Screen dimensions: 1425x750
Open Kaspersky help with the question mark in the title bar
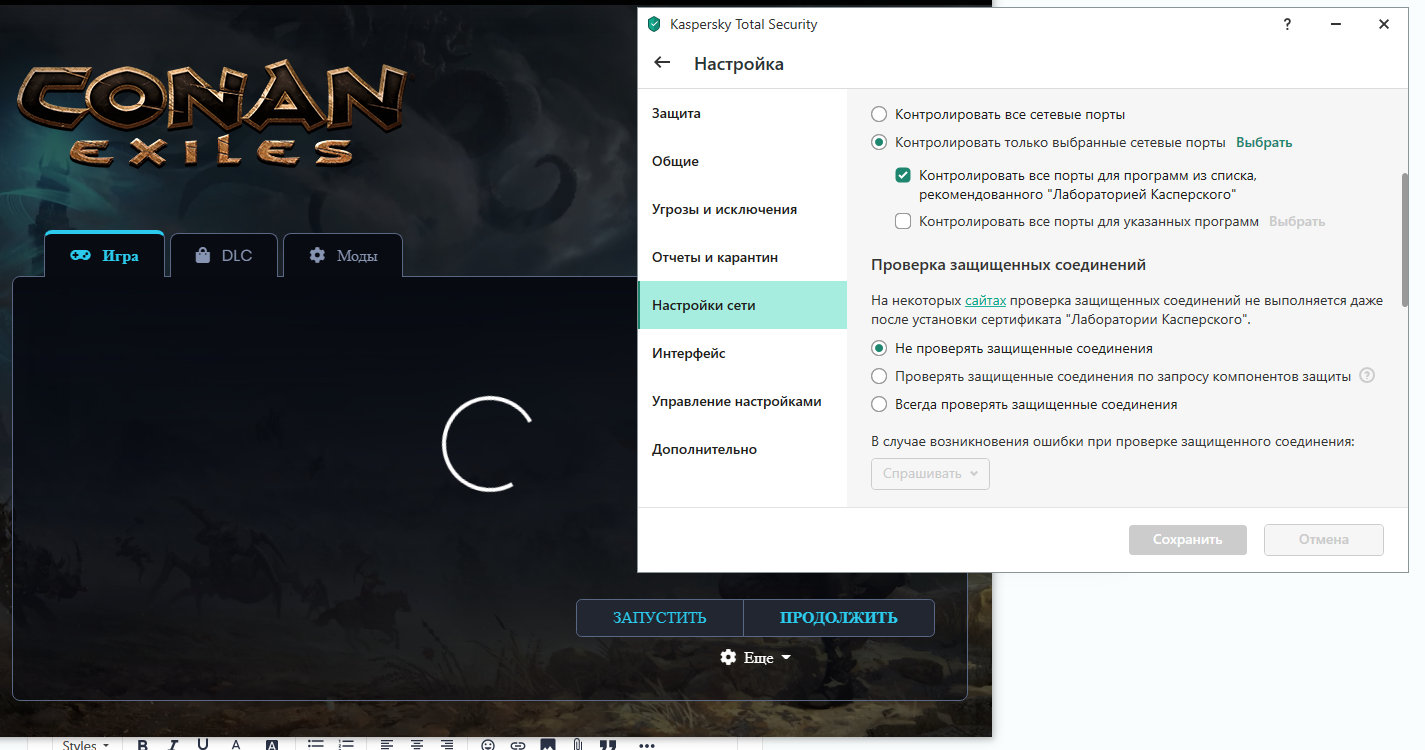[x=1288, y=24]
